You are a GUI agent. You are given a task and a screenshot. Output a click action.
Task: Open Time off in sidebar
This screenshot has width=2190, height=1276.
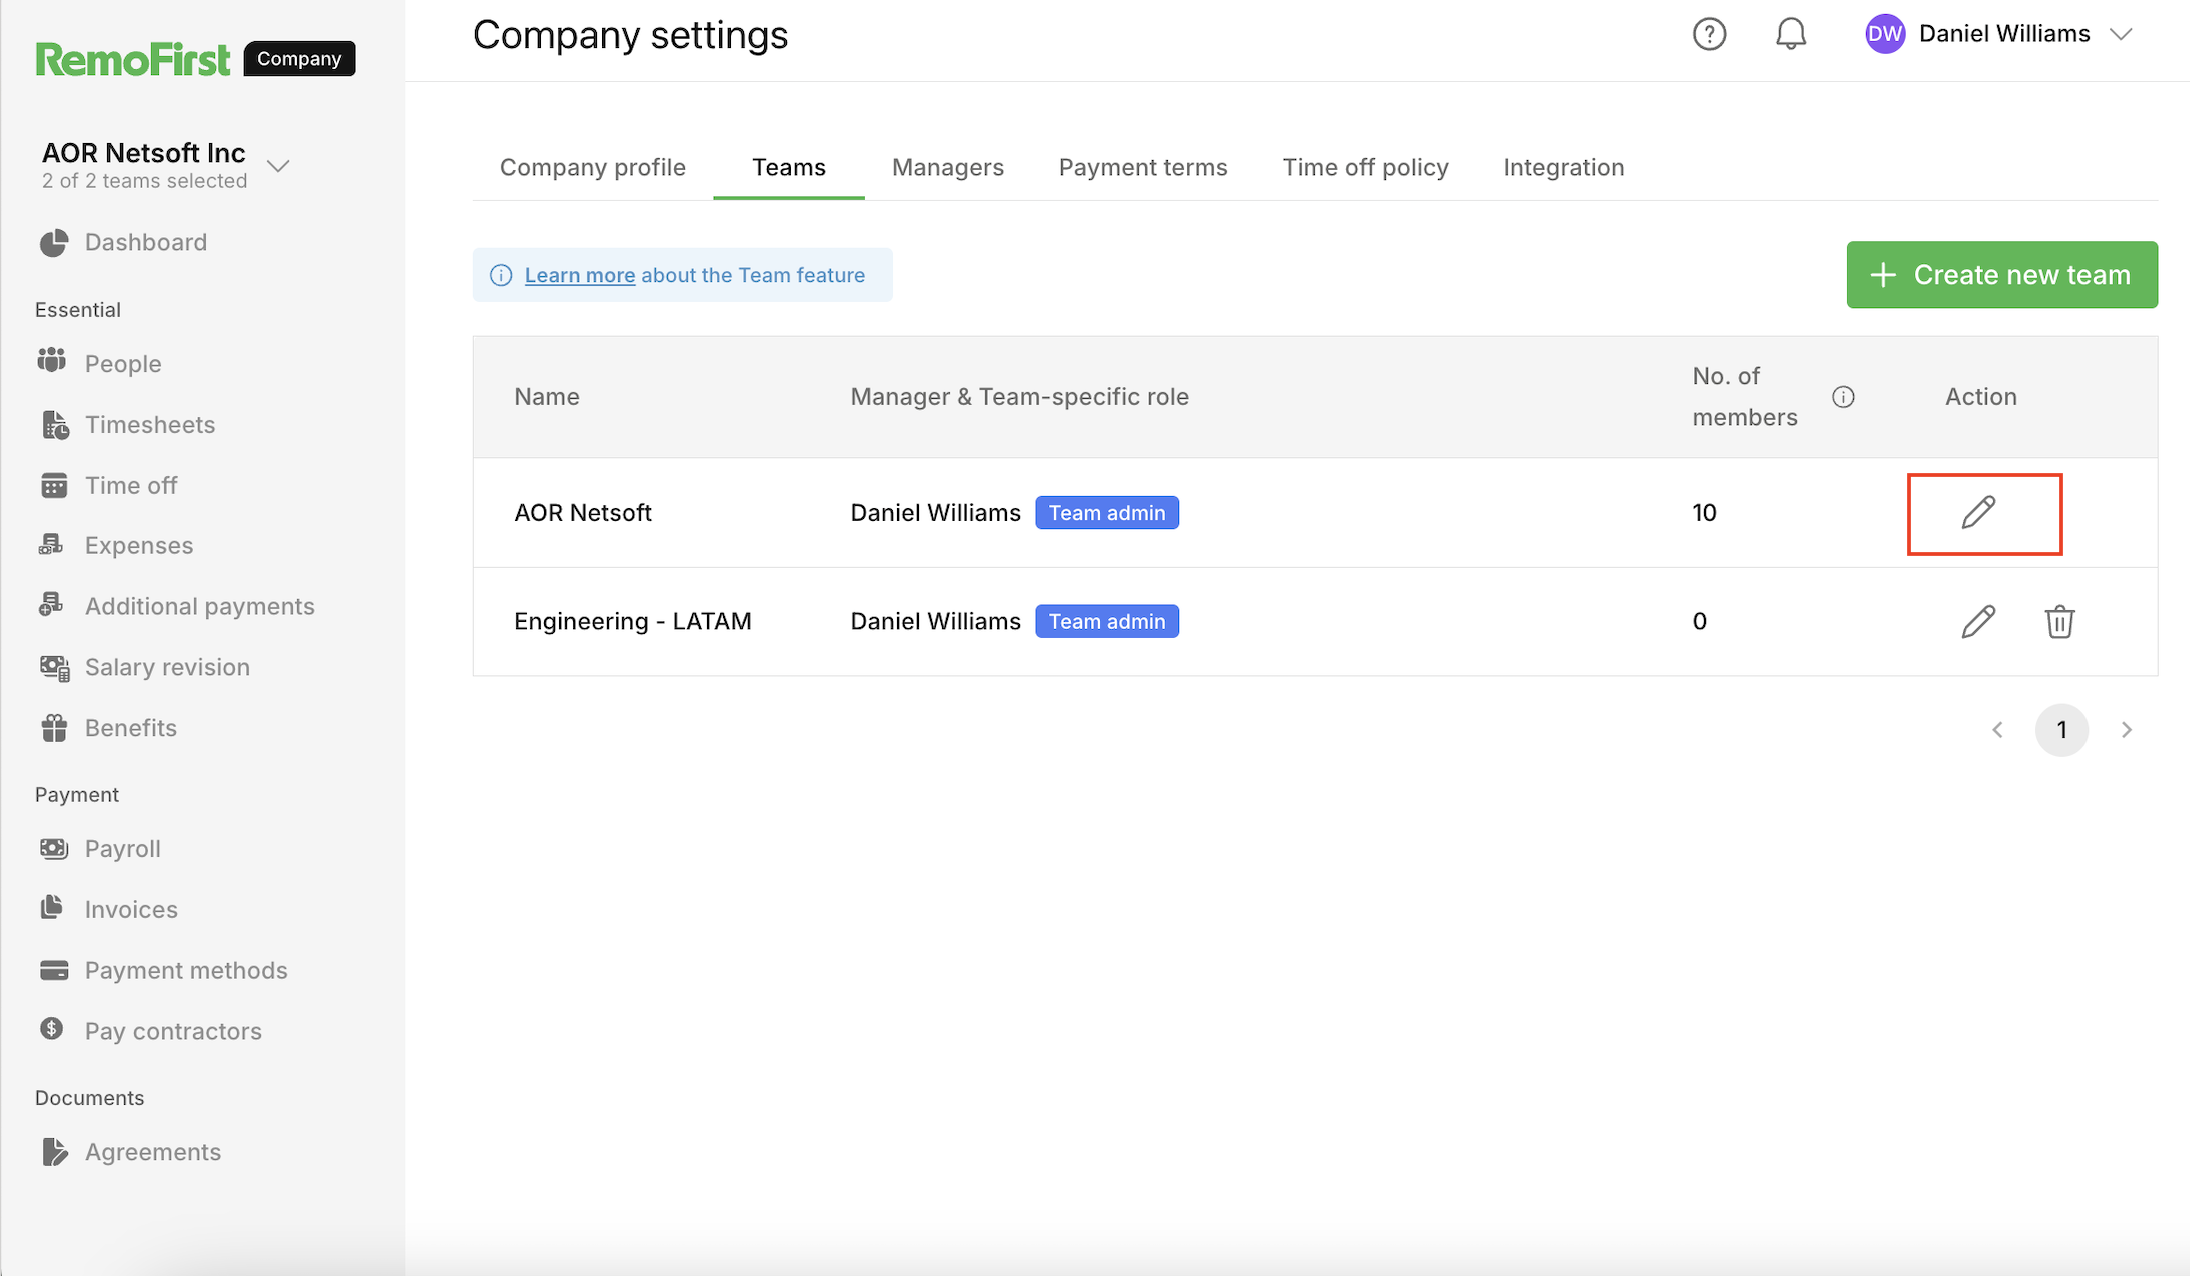[x=131, y=485]
